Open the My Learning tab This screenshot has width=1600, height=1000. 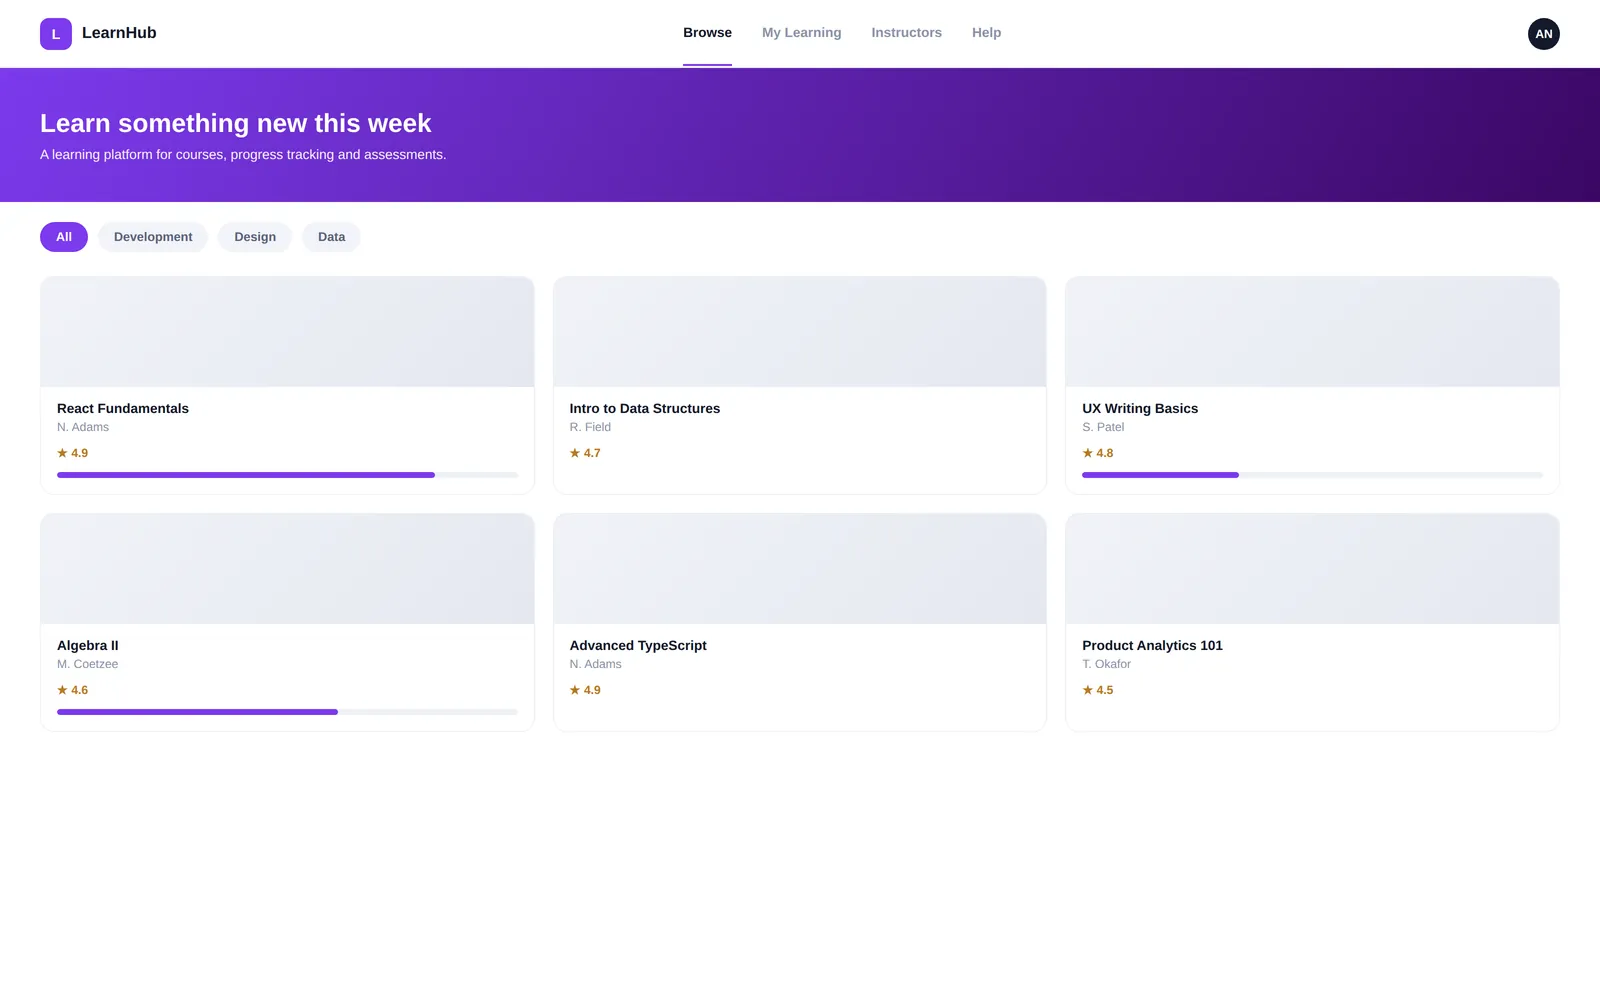pos(801,33)
